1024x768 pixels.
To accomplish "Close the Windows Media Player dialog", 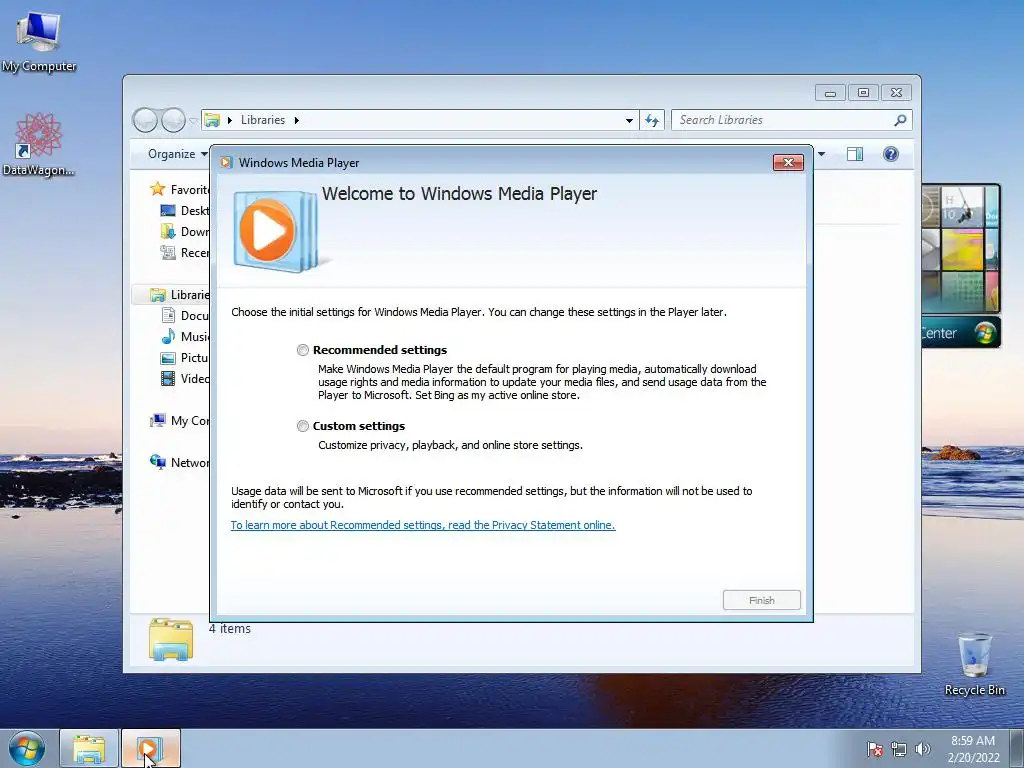I will click(x=788, y=163).
